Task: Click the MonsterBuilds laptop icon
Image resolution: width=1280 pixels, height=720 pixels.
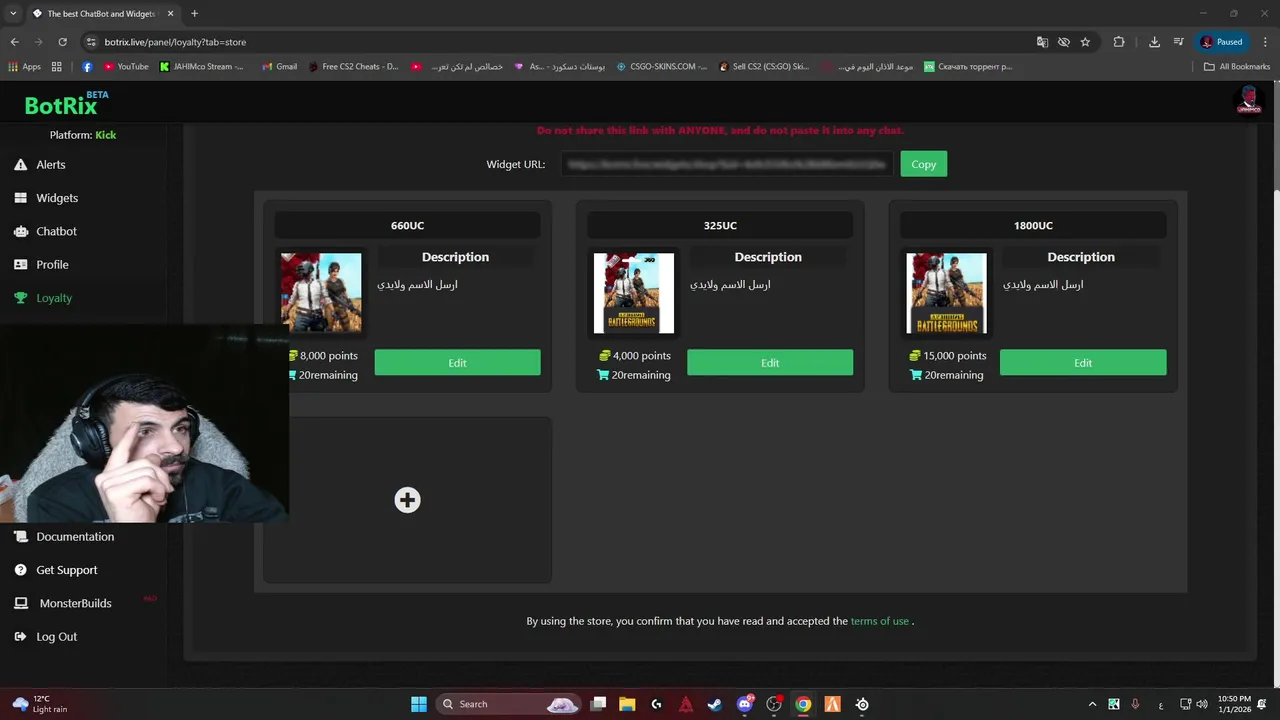Action: (20, 603)
